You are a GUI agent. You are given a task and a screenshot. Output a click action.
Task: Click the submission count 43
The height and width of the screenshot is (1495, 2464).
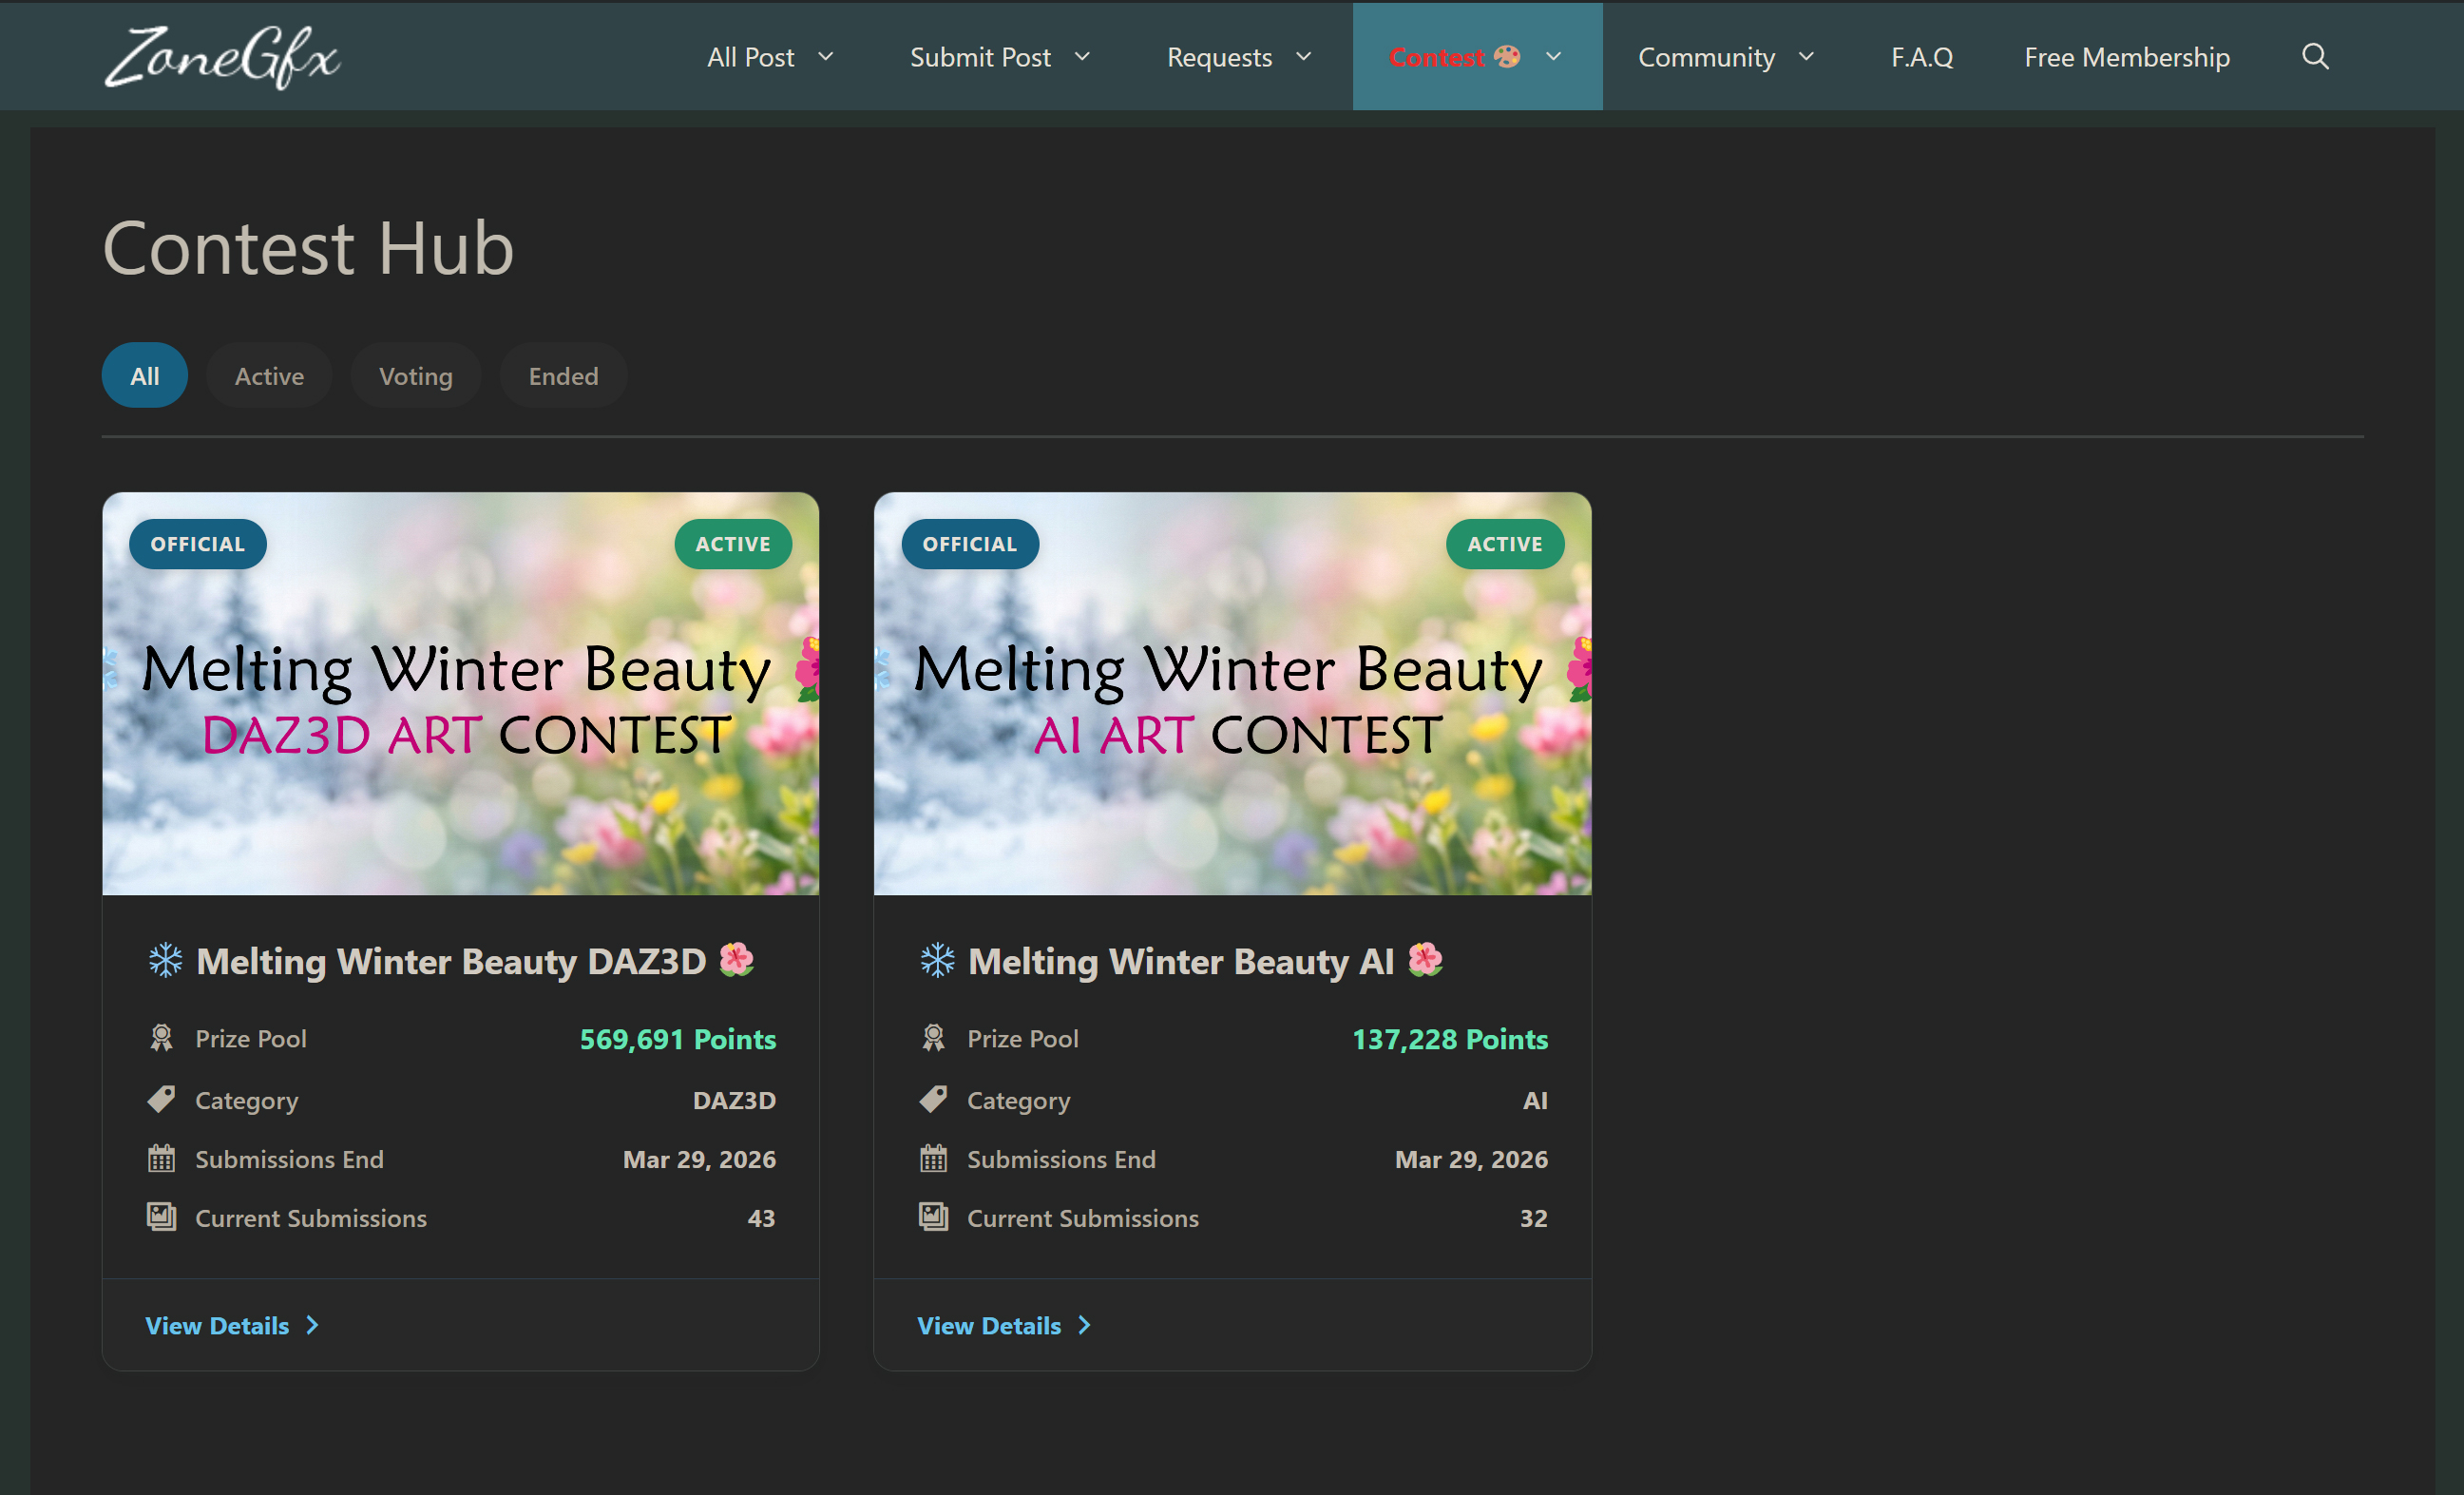pyautogui.click(x=761, y=1218)
